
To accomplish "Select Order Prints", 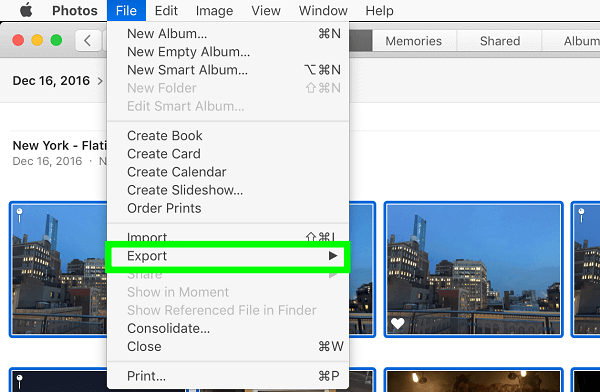I will click(228, 209).
